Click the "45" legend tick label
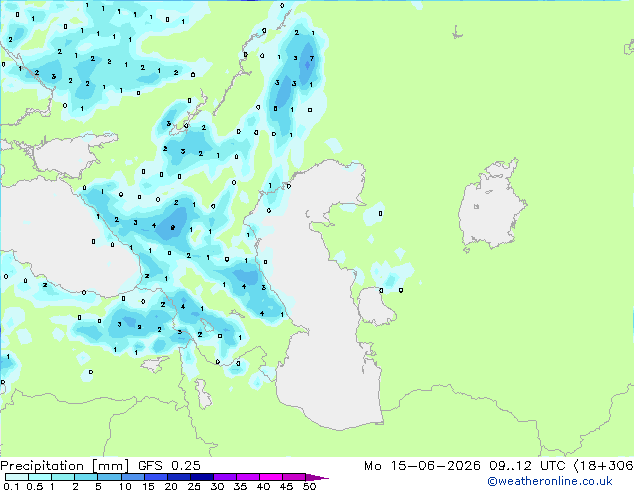 coord(286,486)
